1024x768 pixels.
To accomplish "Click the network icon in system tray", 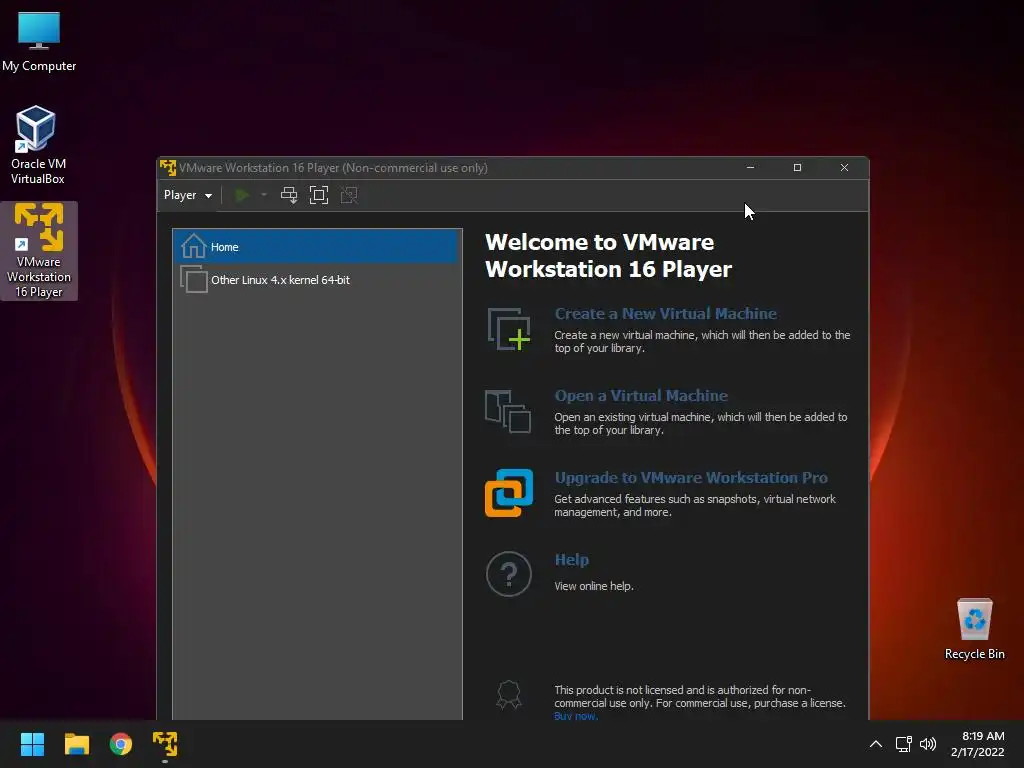I will coord(904,744).
